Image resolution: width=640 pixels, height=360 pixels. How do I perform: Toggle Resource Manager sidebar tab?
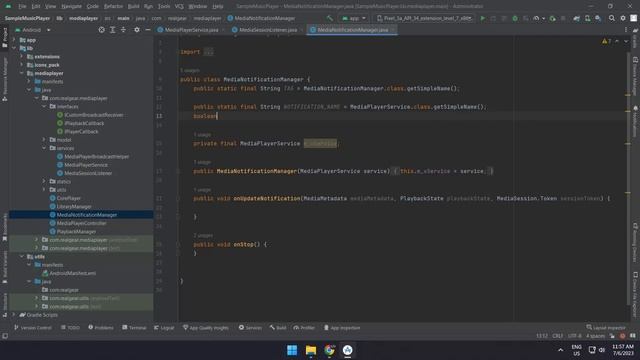(x=4, y=79)
